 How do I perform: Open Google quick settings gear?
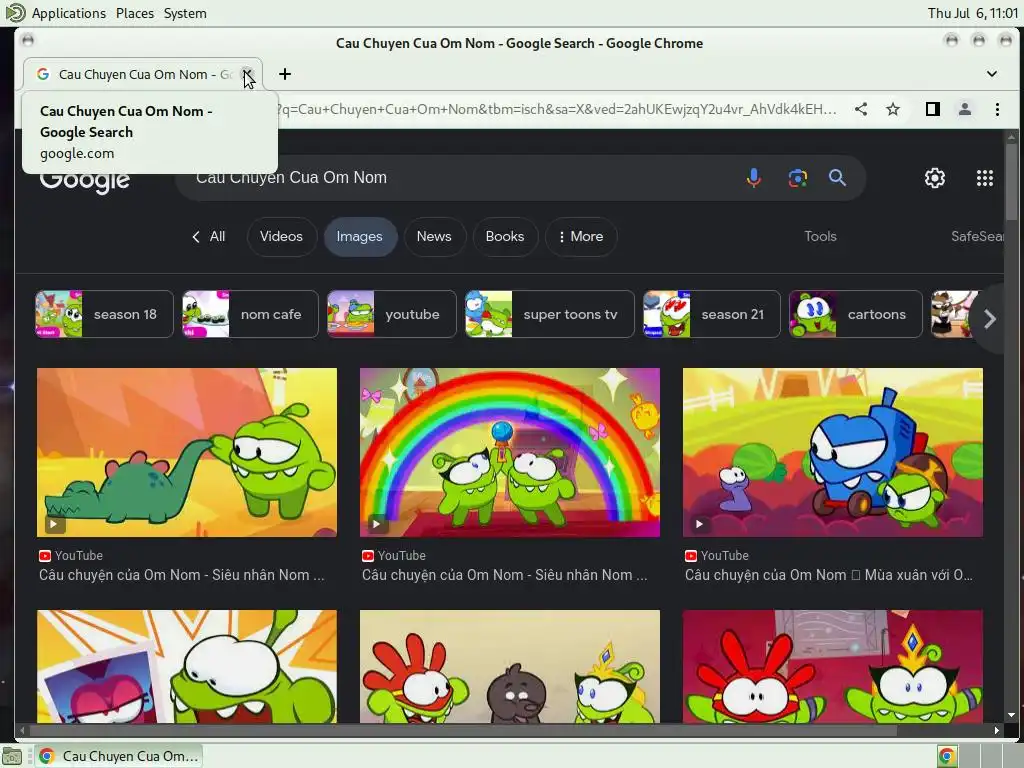(935, 178)
